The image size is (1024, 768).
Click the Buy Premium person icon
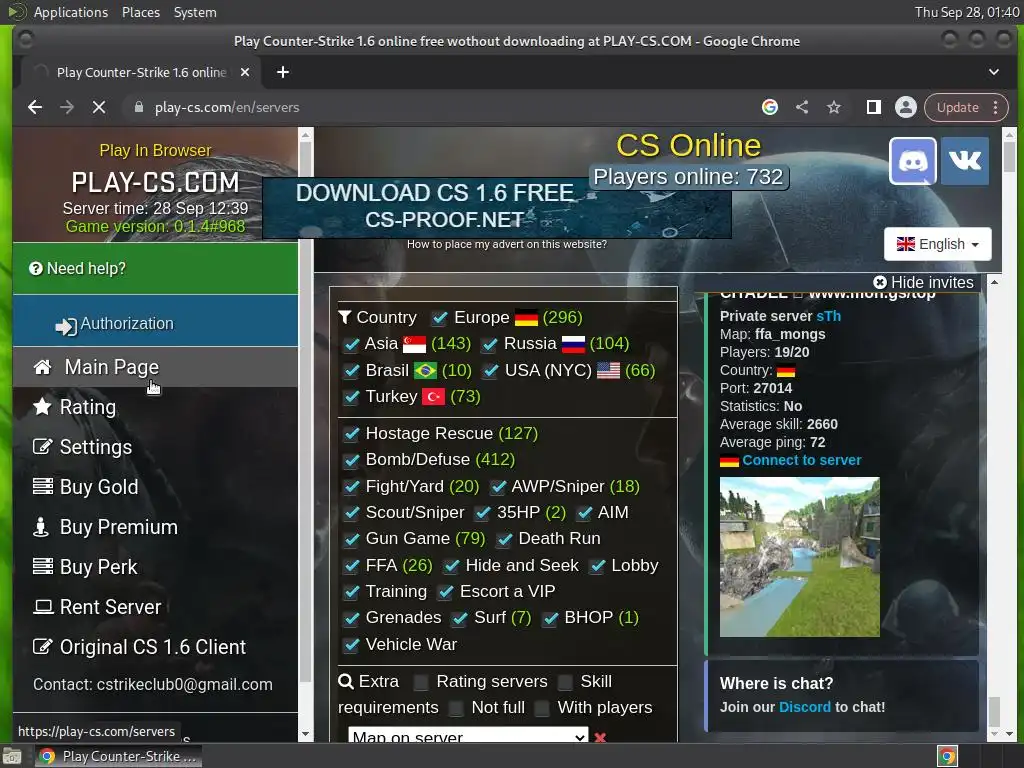point(41,527)
